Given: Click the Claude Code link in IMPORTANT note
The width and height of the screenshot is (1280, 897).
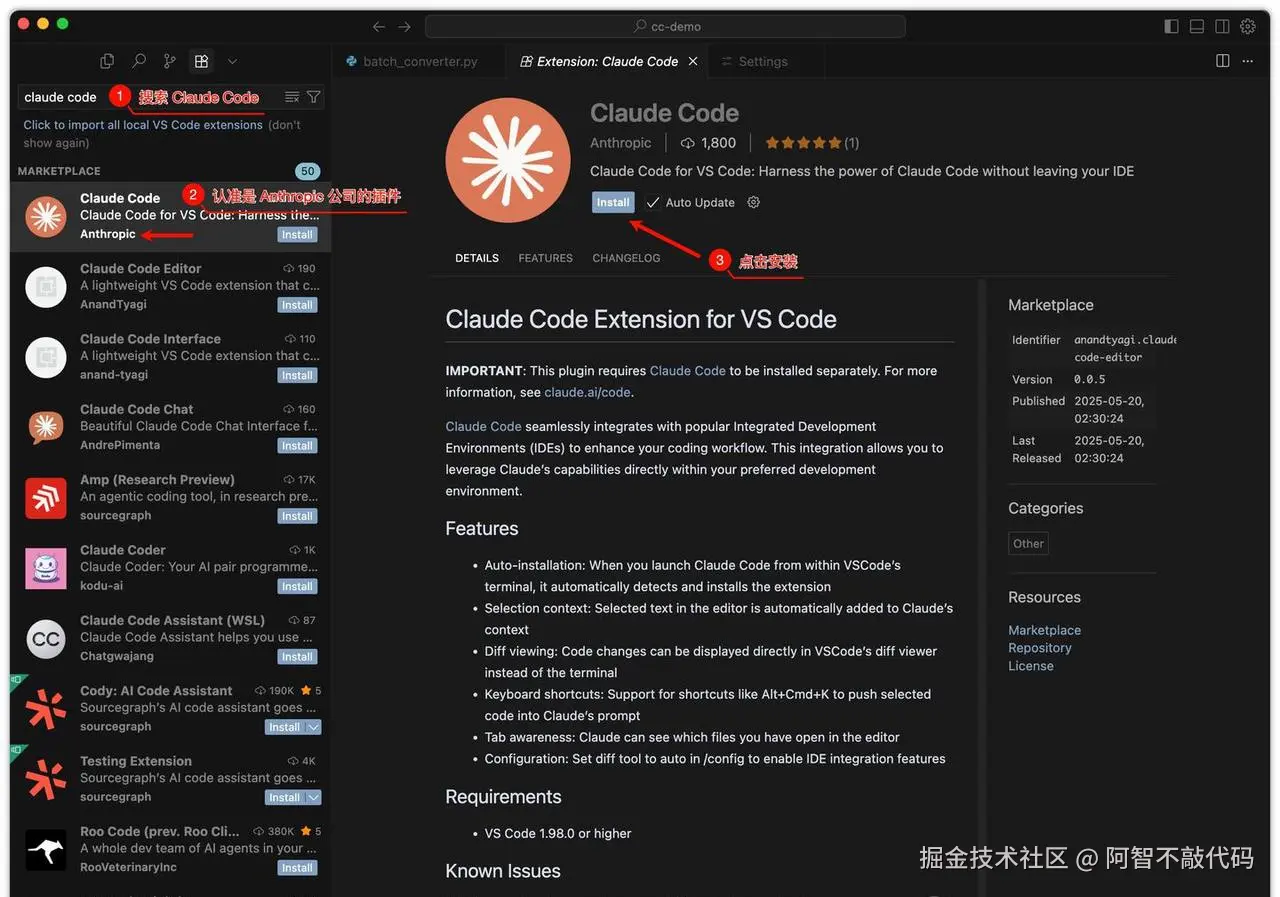Looking at the screenshot, I should (x=688, y=370).
